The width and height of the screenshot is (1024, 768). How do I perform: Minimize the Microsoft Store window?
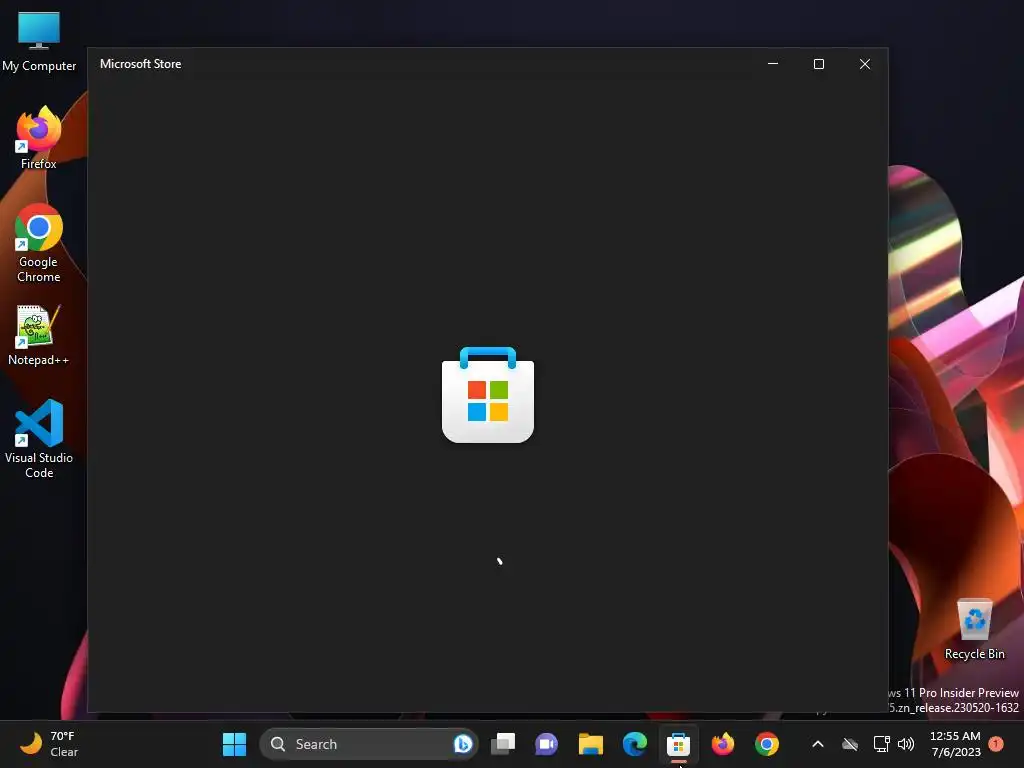pyautogui.click(x=773, y=64)
